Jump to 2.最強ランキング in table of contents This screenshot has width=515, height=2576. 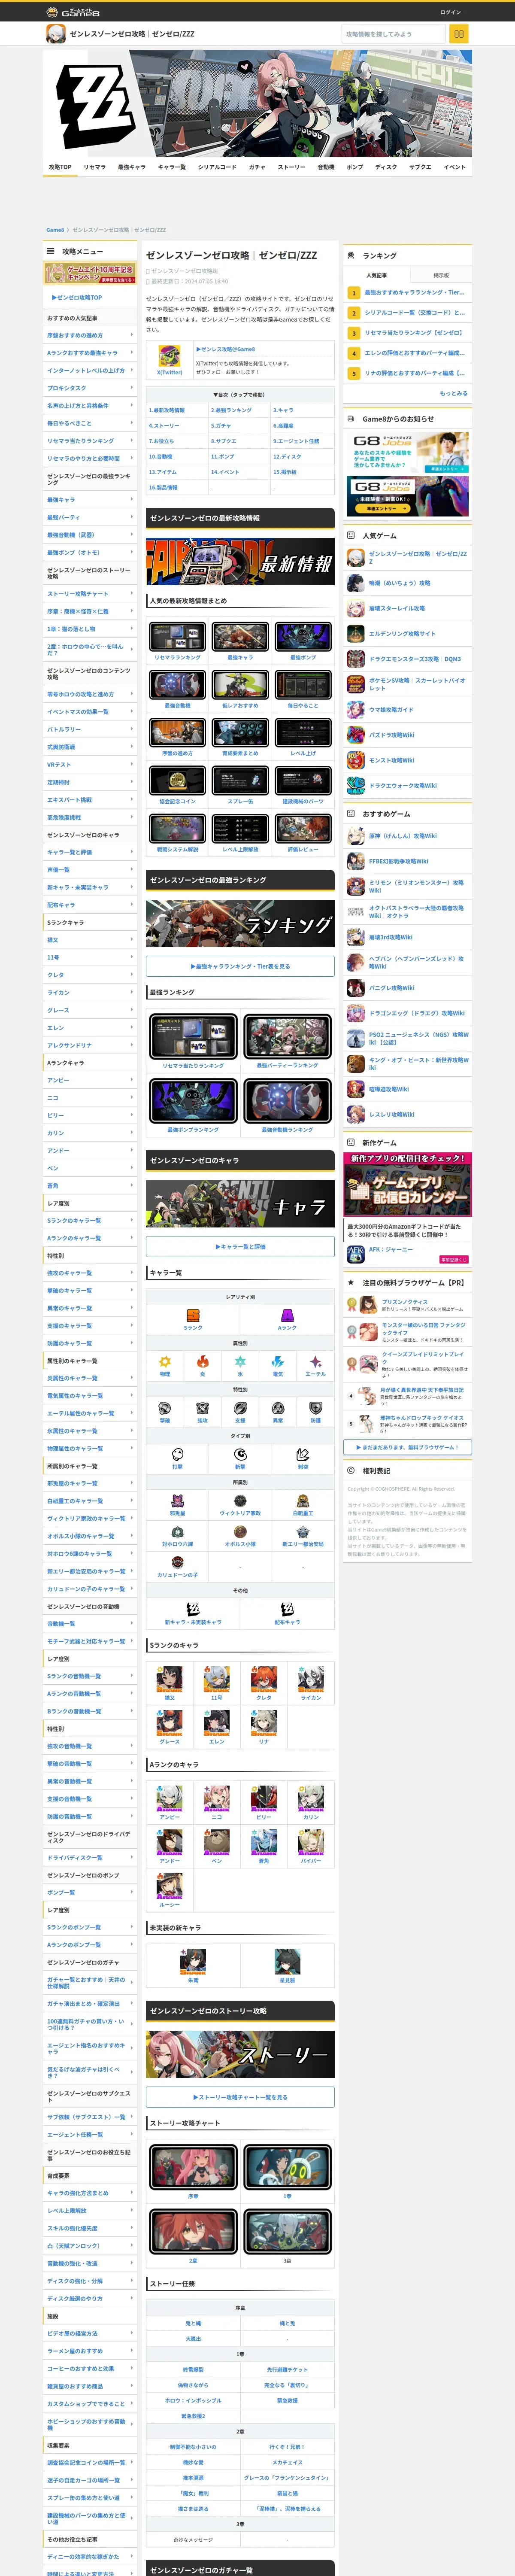[x=231, y=410]
